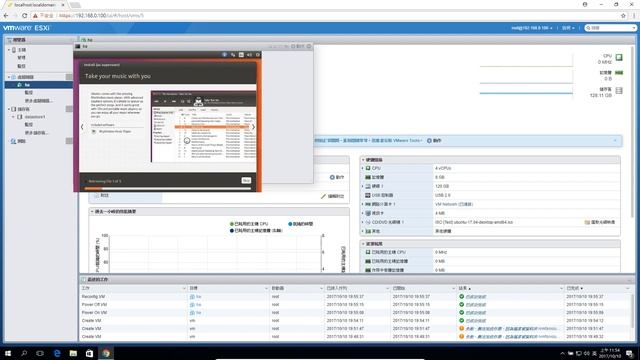Viewport: 640px width, 360px height.
Task: Click the Networking globe icon
Action: (x=13, y=141)
